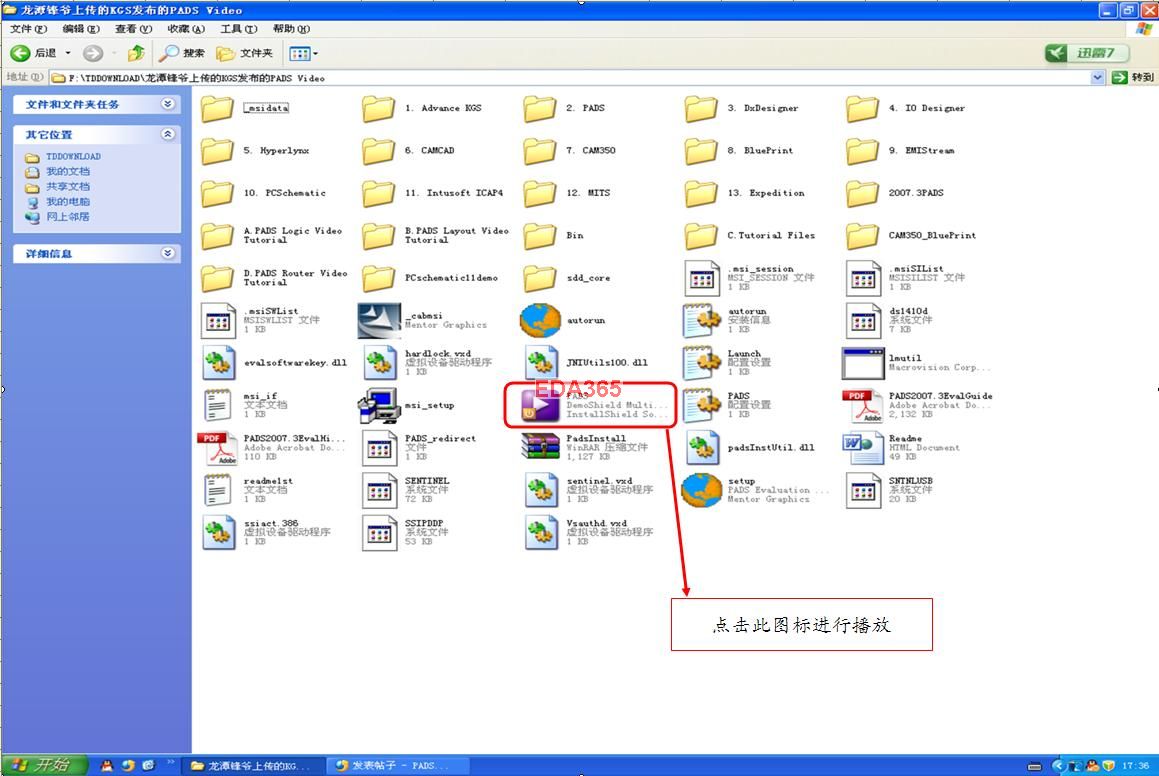
Task: Open 网上邻居 link in sidebar
Action: pyautogui.click(x=58, y=217)
